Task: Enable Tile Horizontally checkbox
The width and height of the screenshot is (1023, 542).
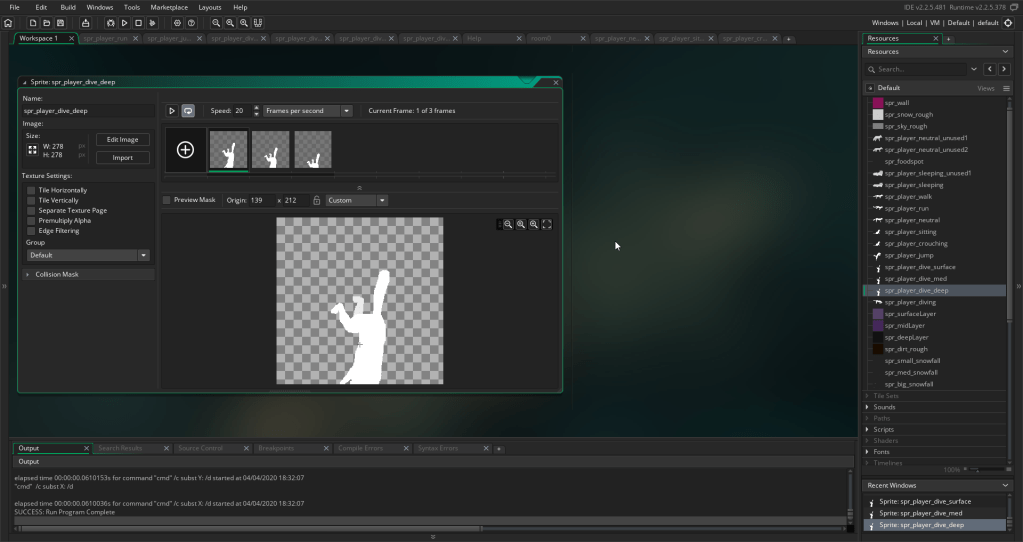Action: click(32, 190)
